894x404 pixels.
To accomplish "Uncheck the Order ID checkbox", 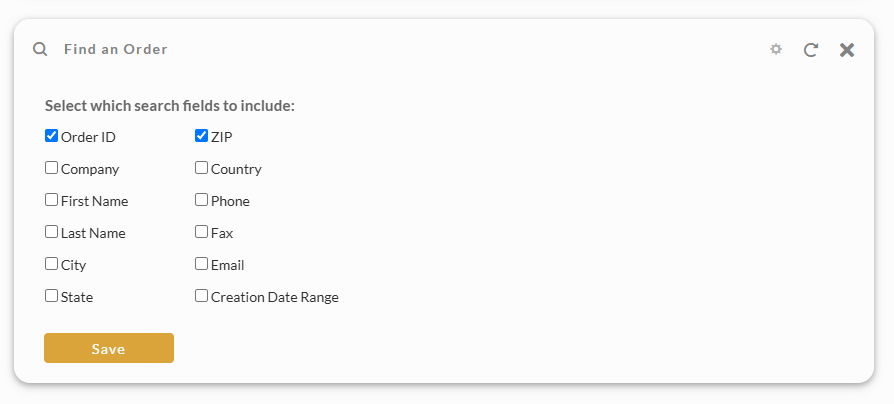I will click(x=51, y=136).
